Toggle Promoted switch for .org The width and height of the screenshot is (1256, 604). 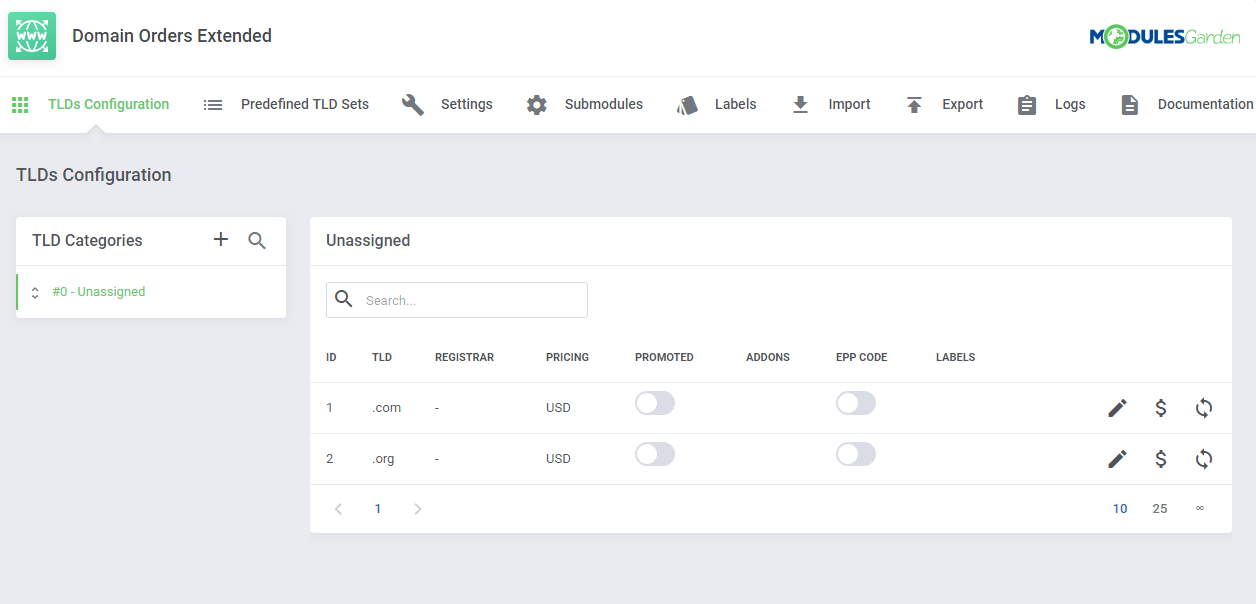coord(655,454)
